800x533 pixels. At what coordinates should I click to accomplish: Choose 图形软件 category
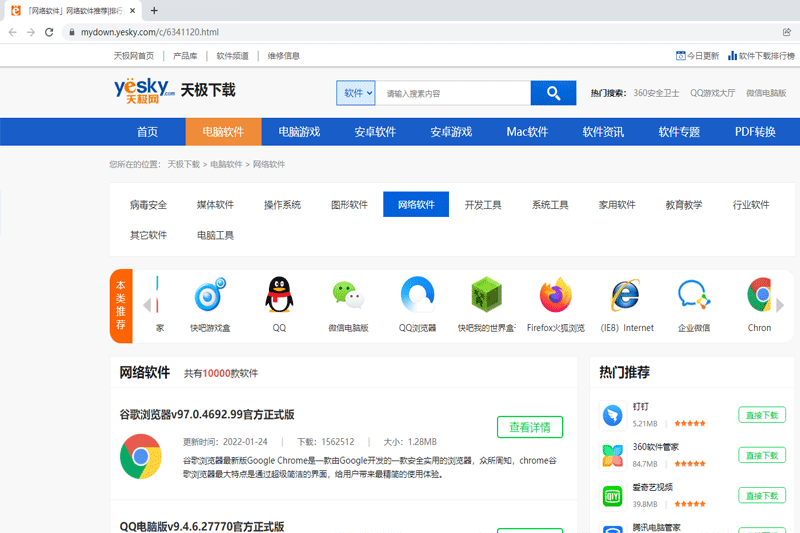point(349,205)
